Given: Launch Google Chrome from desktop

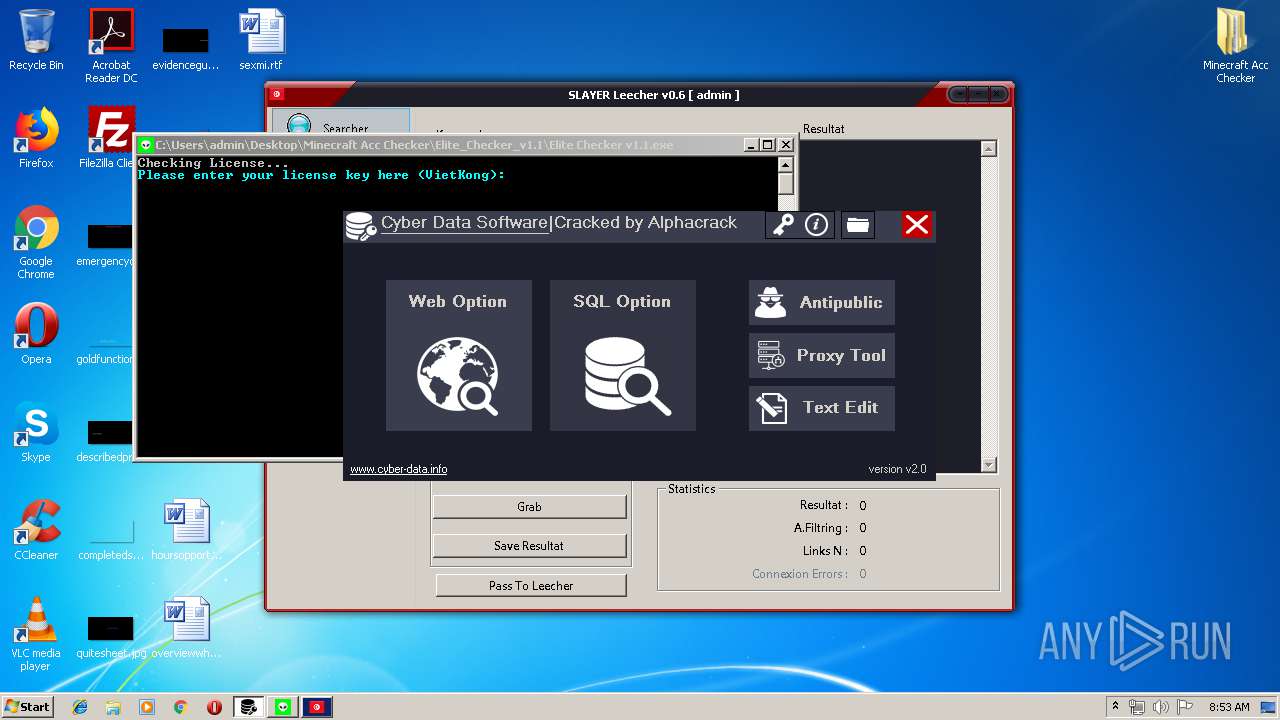Looking at the screenshot, I should [36, 242].
